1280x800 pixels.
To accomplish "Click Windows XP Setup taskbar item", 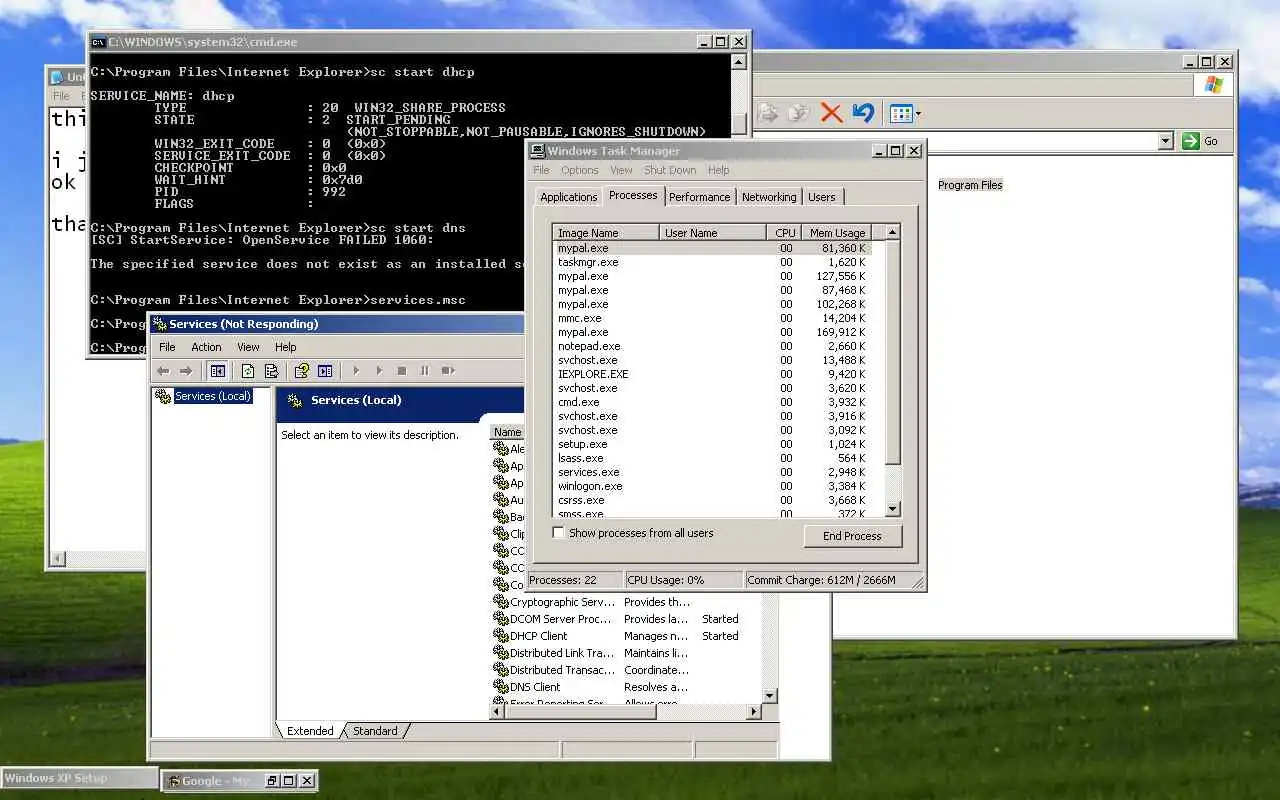I will click(x=79, y=778).
